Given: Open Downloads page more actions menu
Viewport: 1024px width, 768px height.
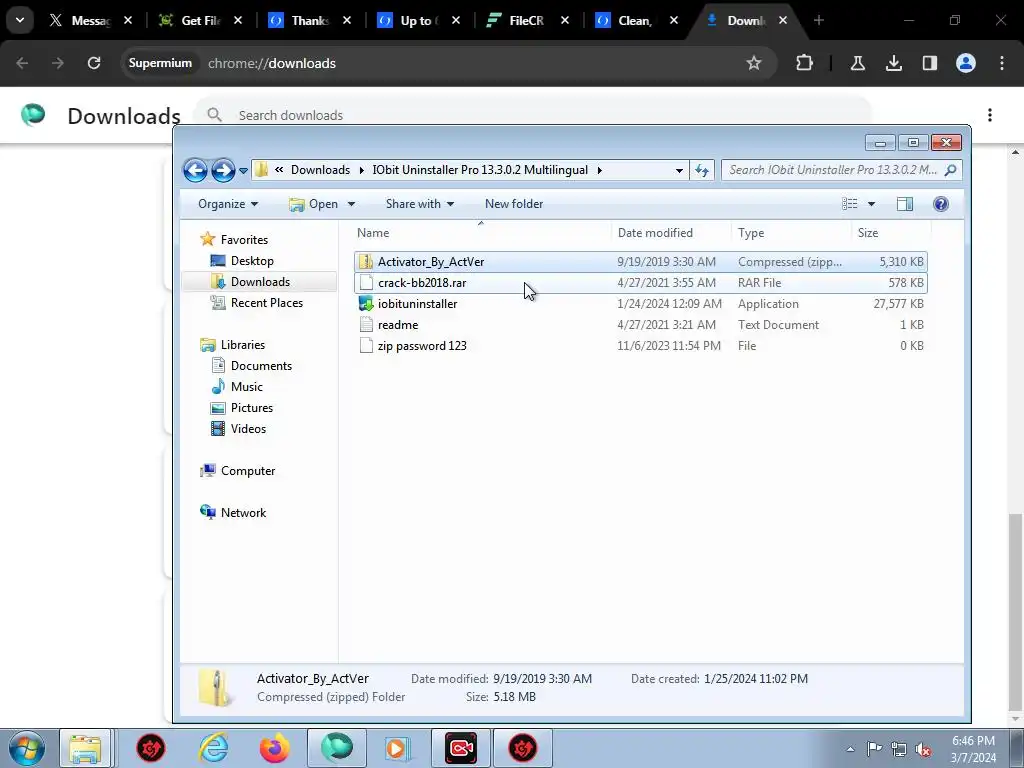Looking at the screenshot, I should (990, 115).
